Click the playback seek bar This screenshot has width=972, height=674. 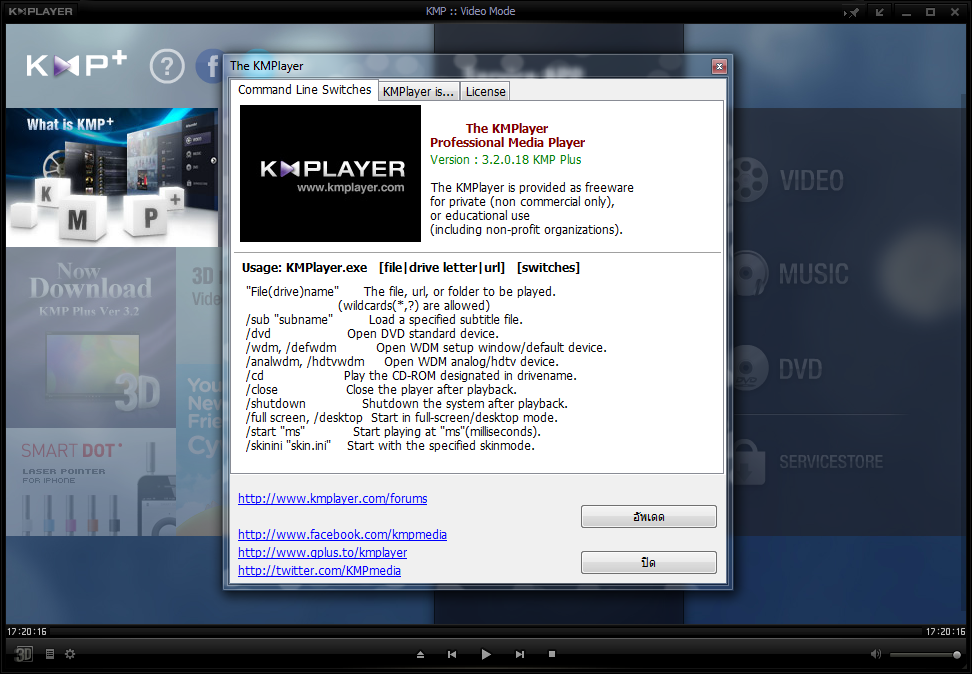click(x=486, y=632)
